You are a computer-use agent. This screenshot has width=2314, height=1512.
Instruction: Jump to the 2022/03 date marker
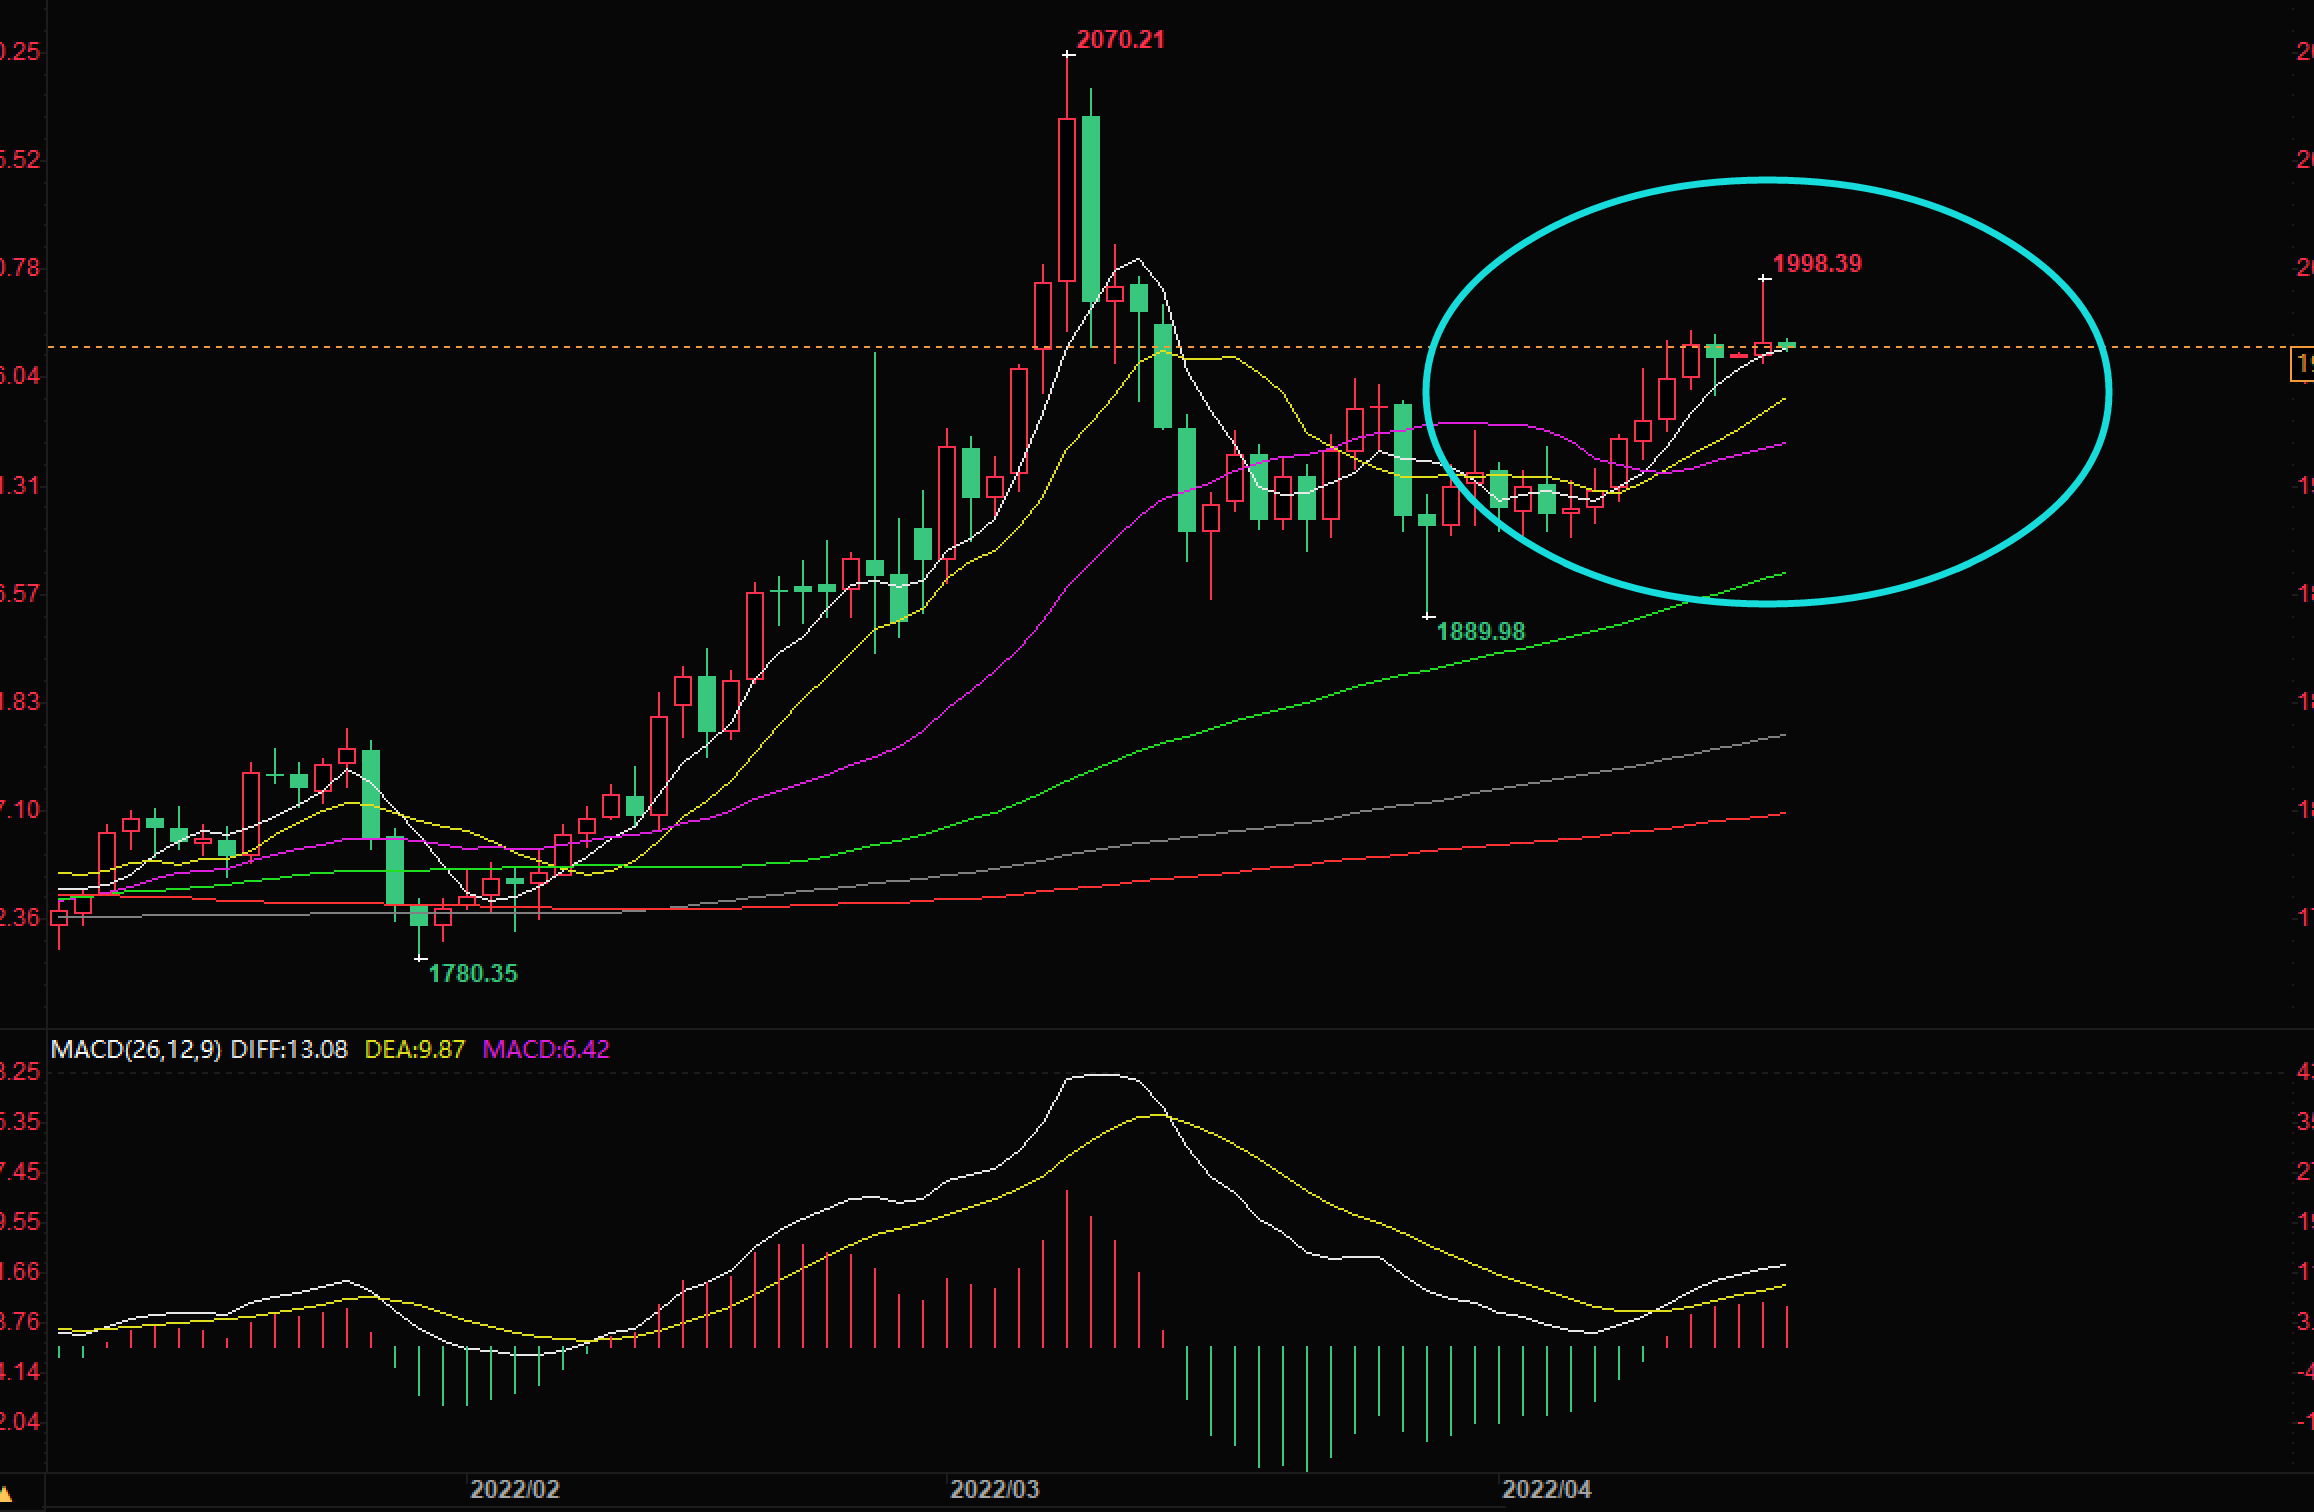point(994,1489)
